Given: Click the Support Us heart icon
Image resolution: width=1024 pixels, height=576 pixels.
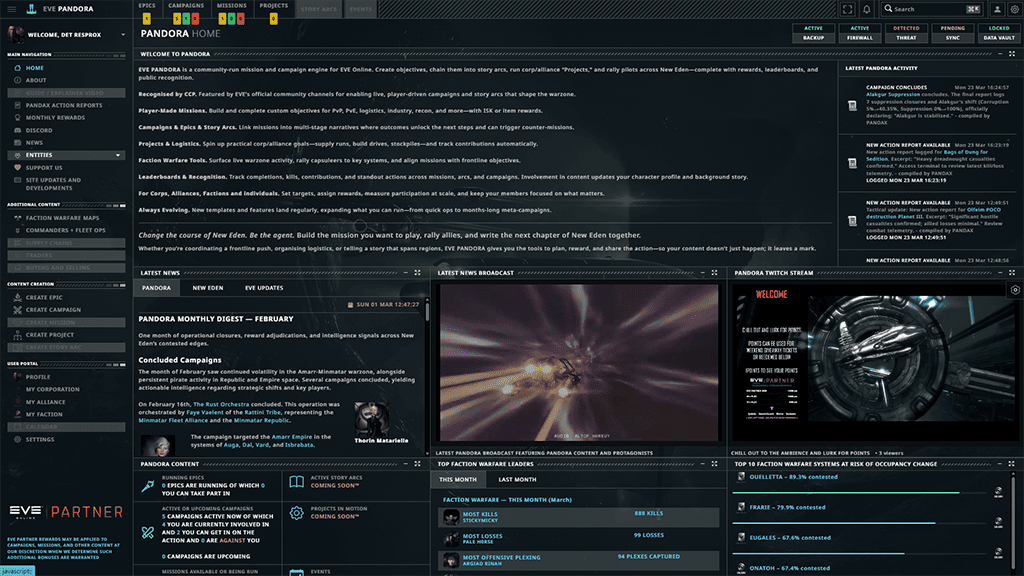Looking at the screenshot, I should [18, 168].
